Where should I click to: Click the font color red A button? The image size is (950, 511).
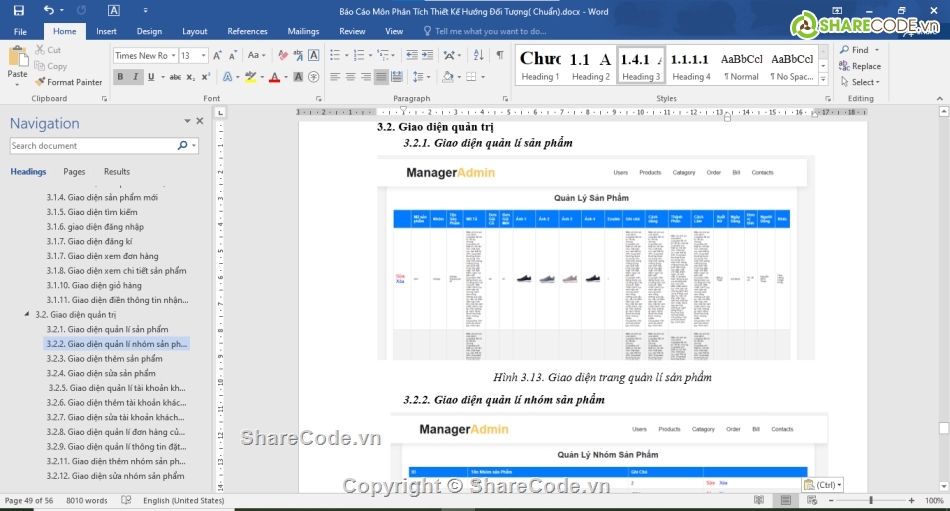tap(274, 77)
